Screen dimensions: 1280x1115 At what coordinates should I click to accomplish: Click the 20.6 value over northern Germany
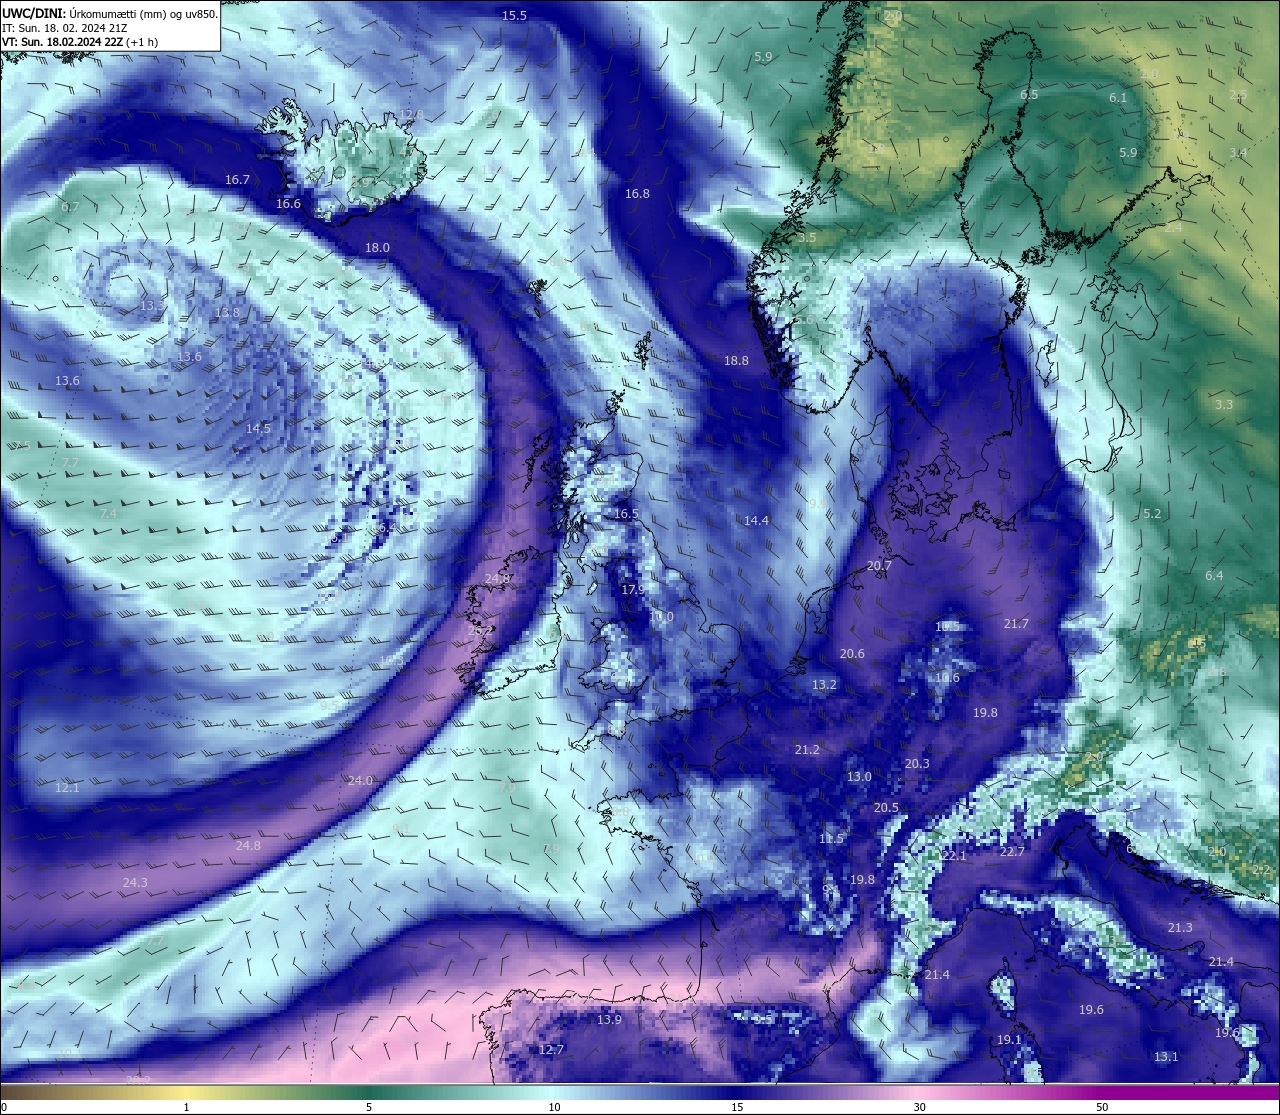point(852,653)
